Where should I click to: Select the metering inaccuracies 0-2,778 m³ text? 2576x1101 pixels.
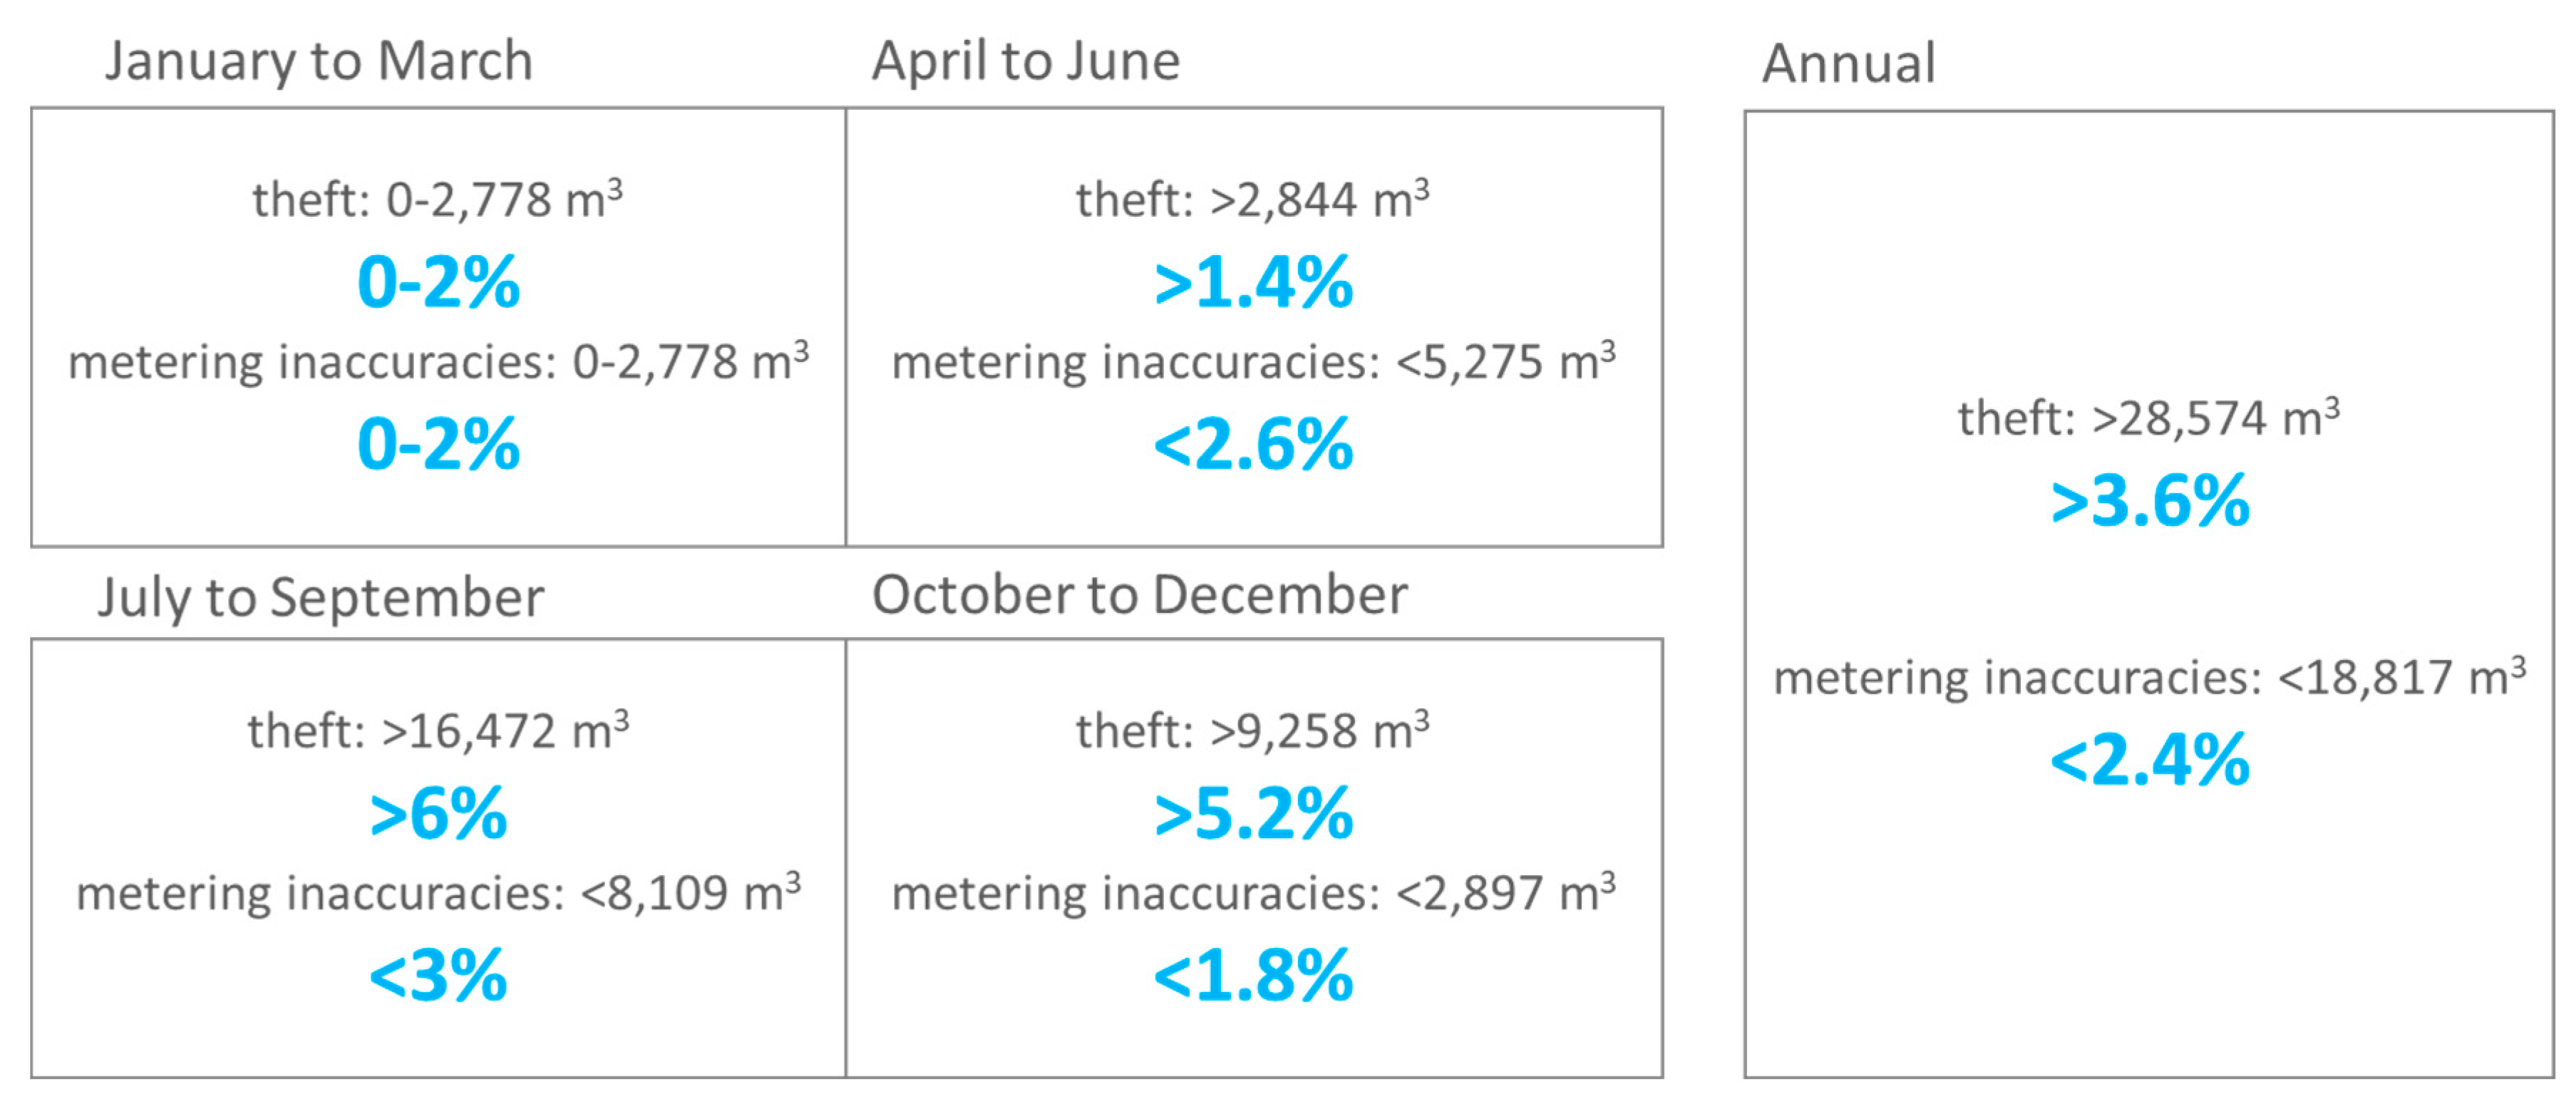pos(438,361)
